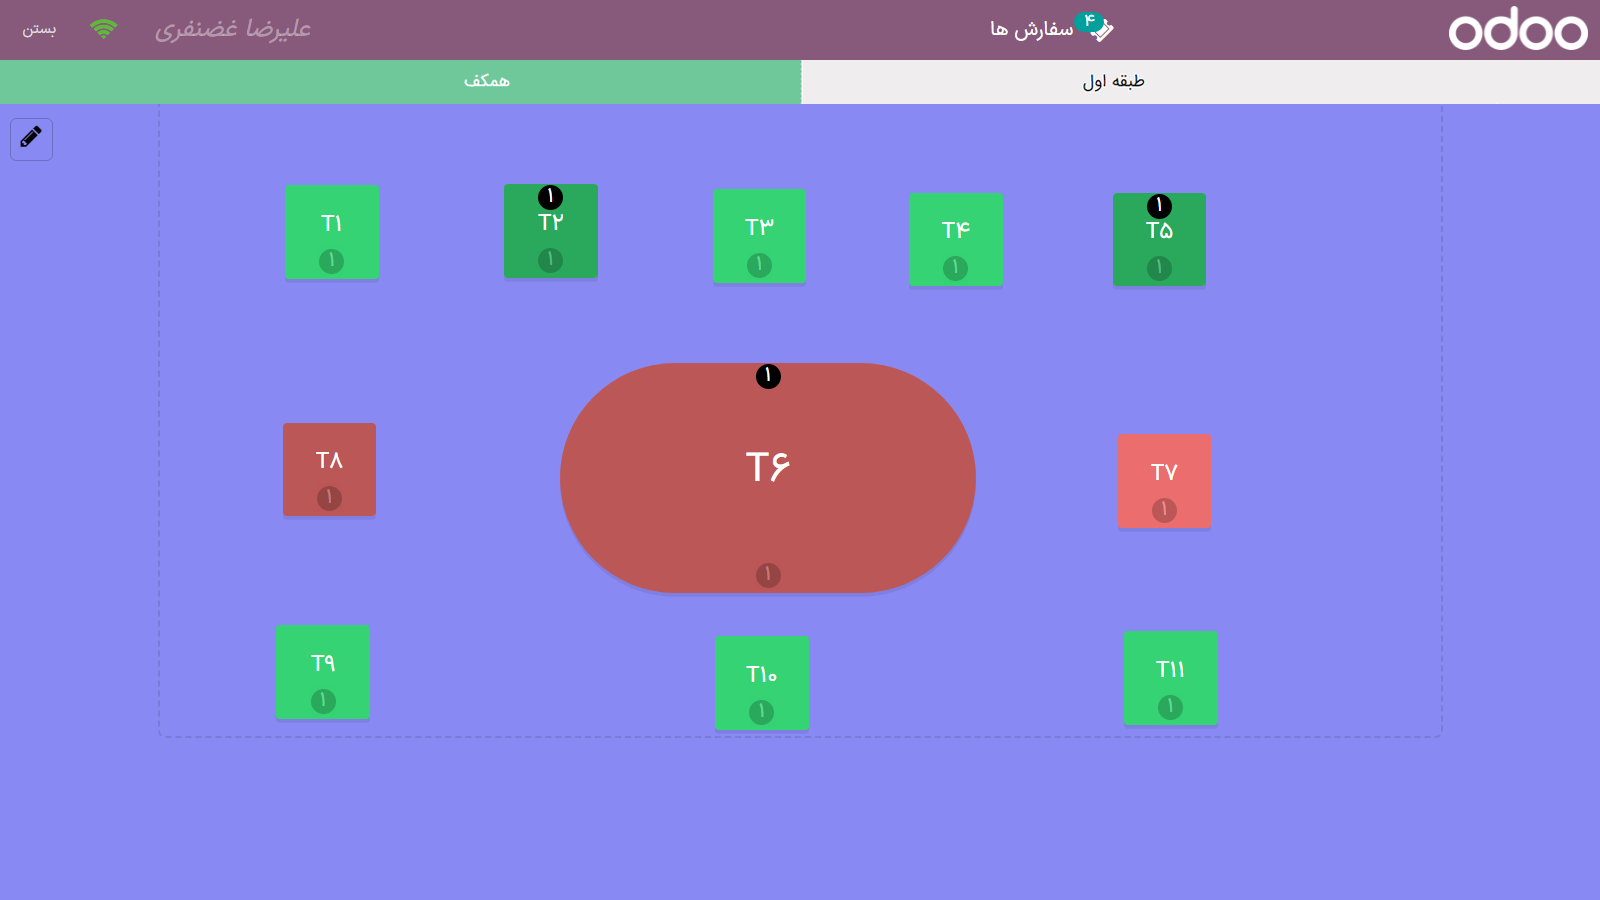This screenshot has width=1600, height=900.
Task: Click the order count badge on table T۵
Action: 1159,206
